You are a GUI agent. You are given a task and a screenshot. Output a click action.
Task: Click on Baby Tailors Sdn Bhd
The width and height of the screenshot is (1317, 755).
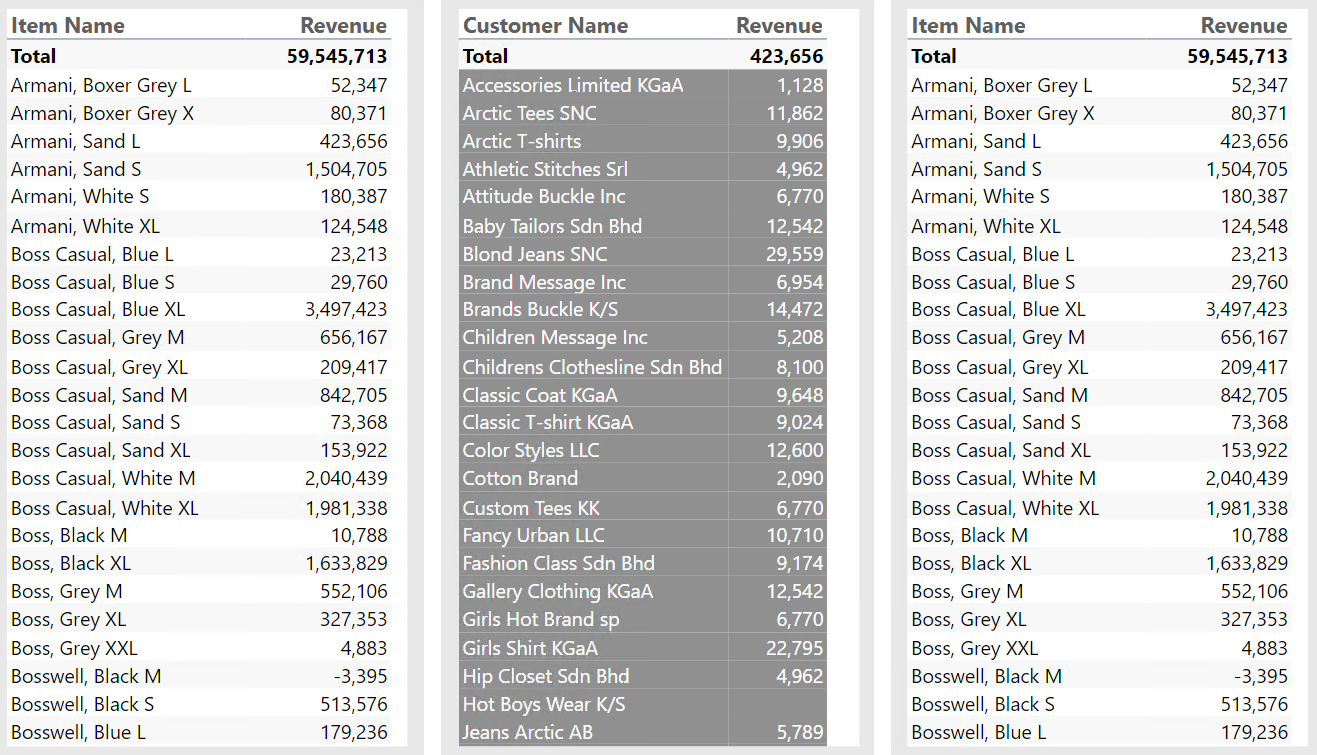[552, 226]
